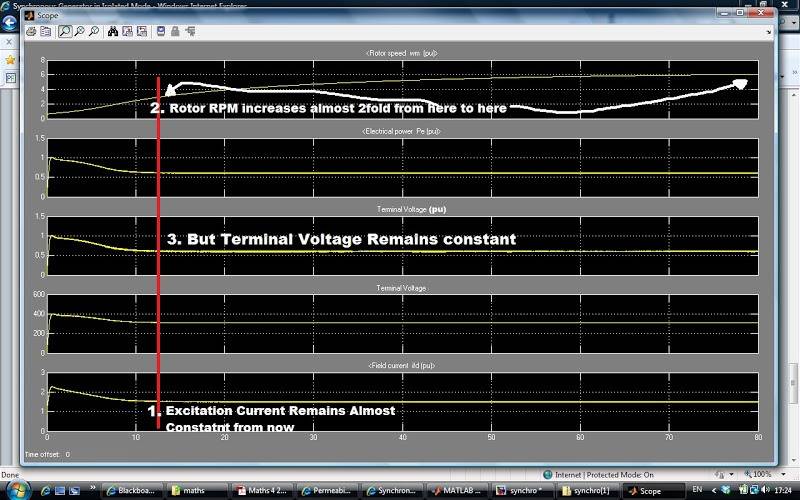800x500 pixels.
Task: Expand Quick Launch overflow chevron
Action: click(93, 488)
